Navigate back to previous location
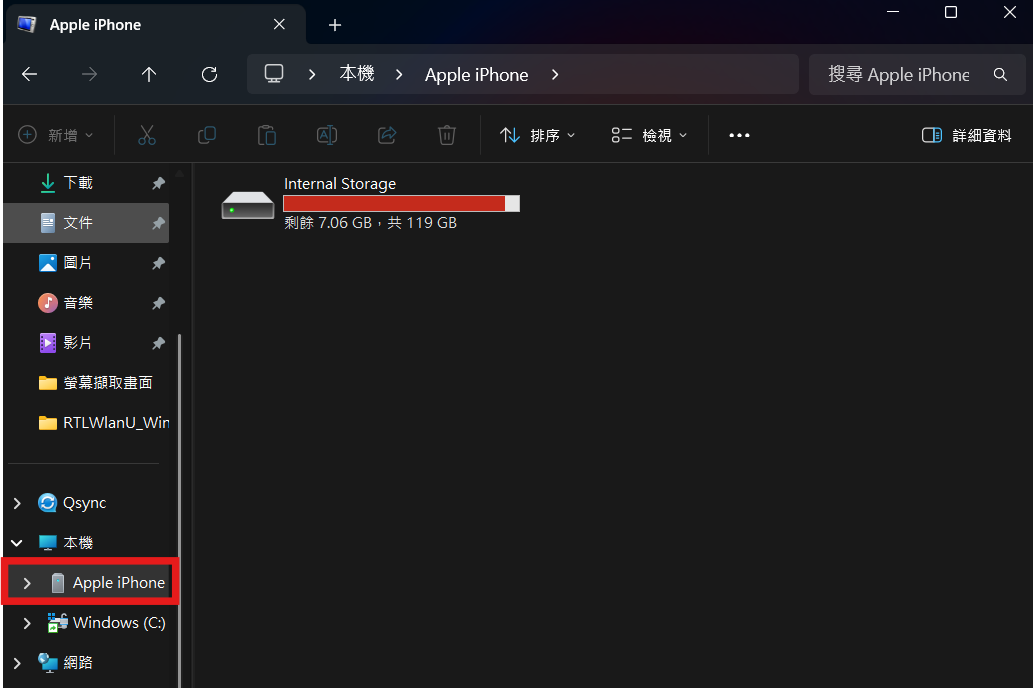Image resolution: width=1033 pixels, height=688 pixels. tap(29, 74)
